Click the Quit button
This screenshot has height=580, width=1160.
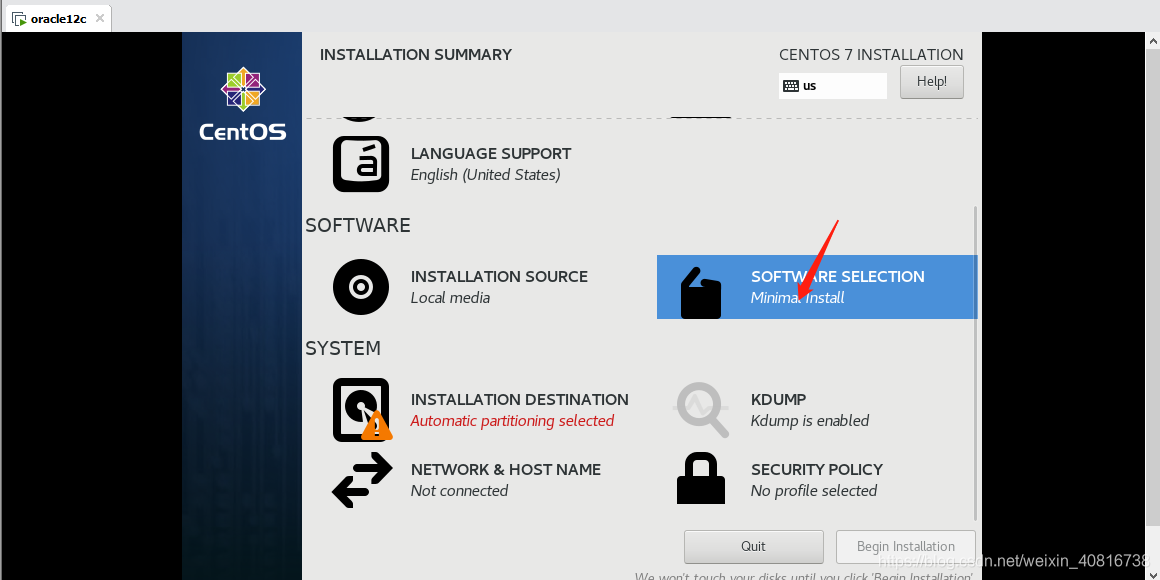click(753, 547)
